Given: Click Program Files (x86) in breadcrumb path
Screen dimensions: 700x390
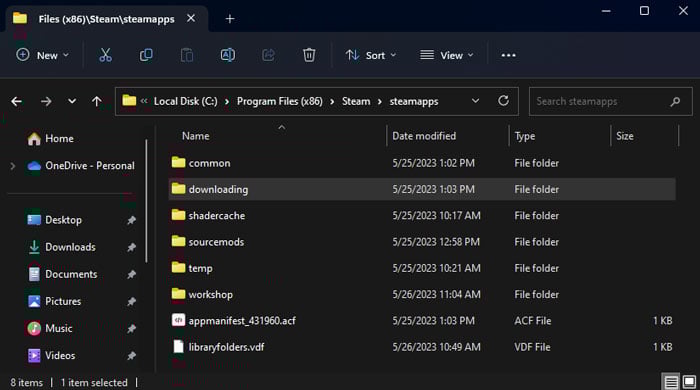Looking at the screenshot, I should click(x=279, y=101).
